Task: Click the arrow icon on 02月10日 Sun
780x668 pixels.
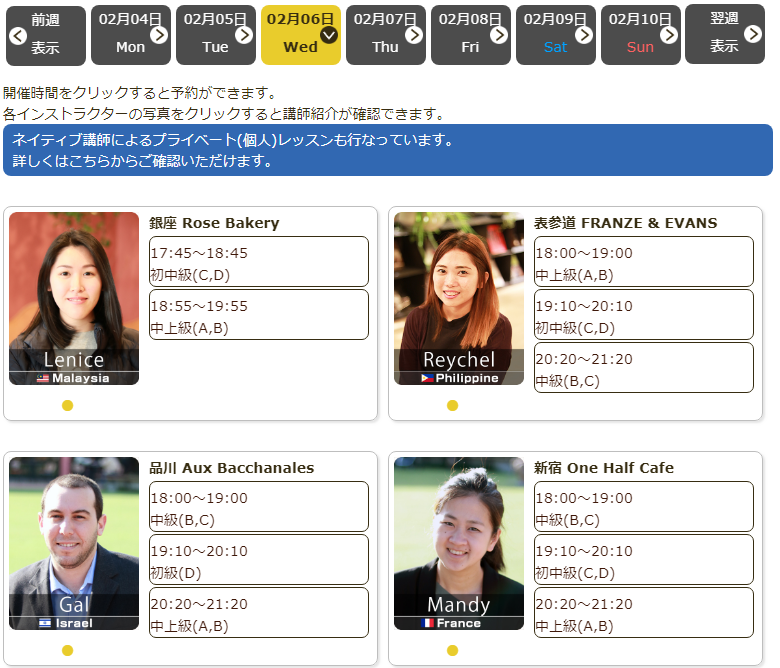Action: pos(669,36)
